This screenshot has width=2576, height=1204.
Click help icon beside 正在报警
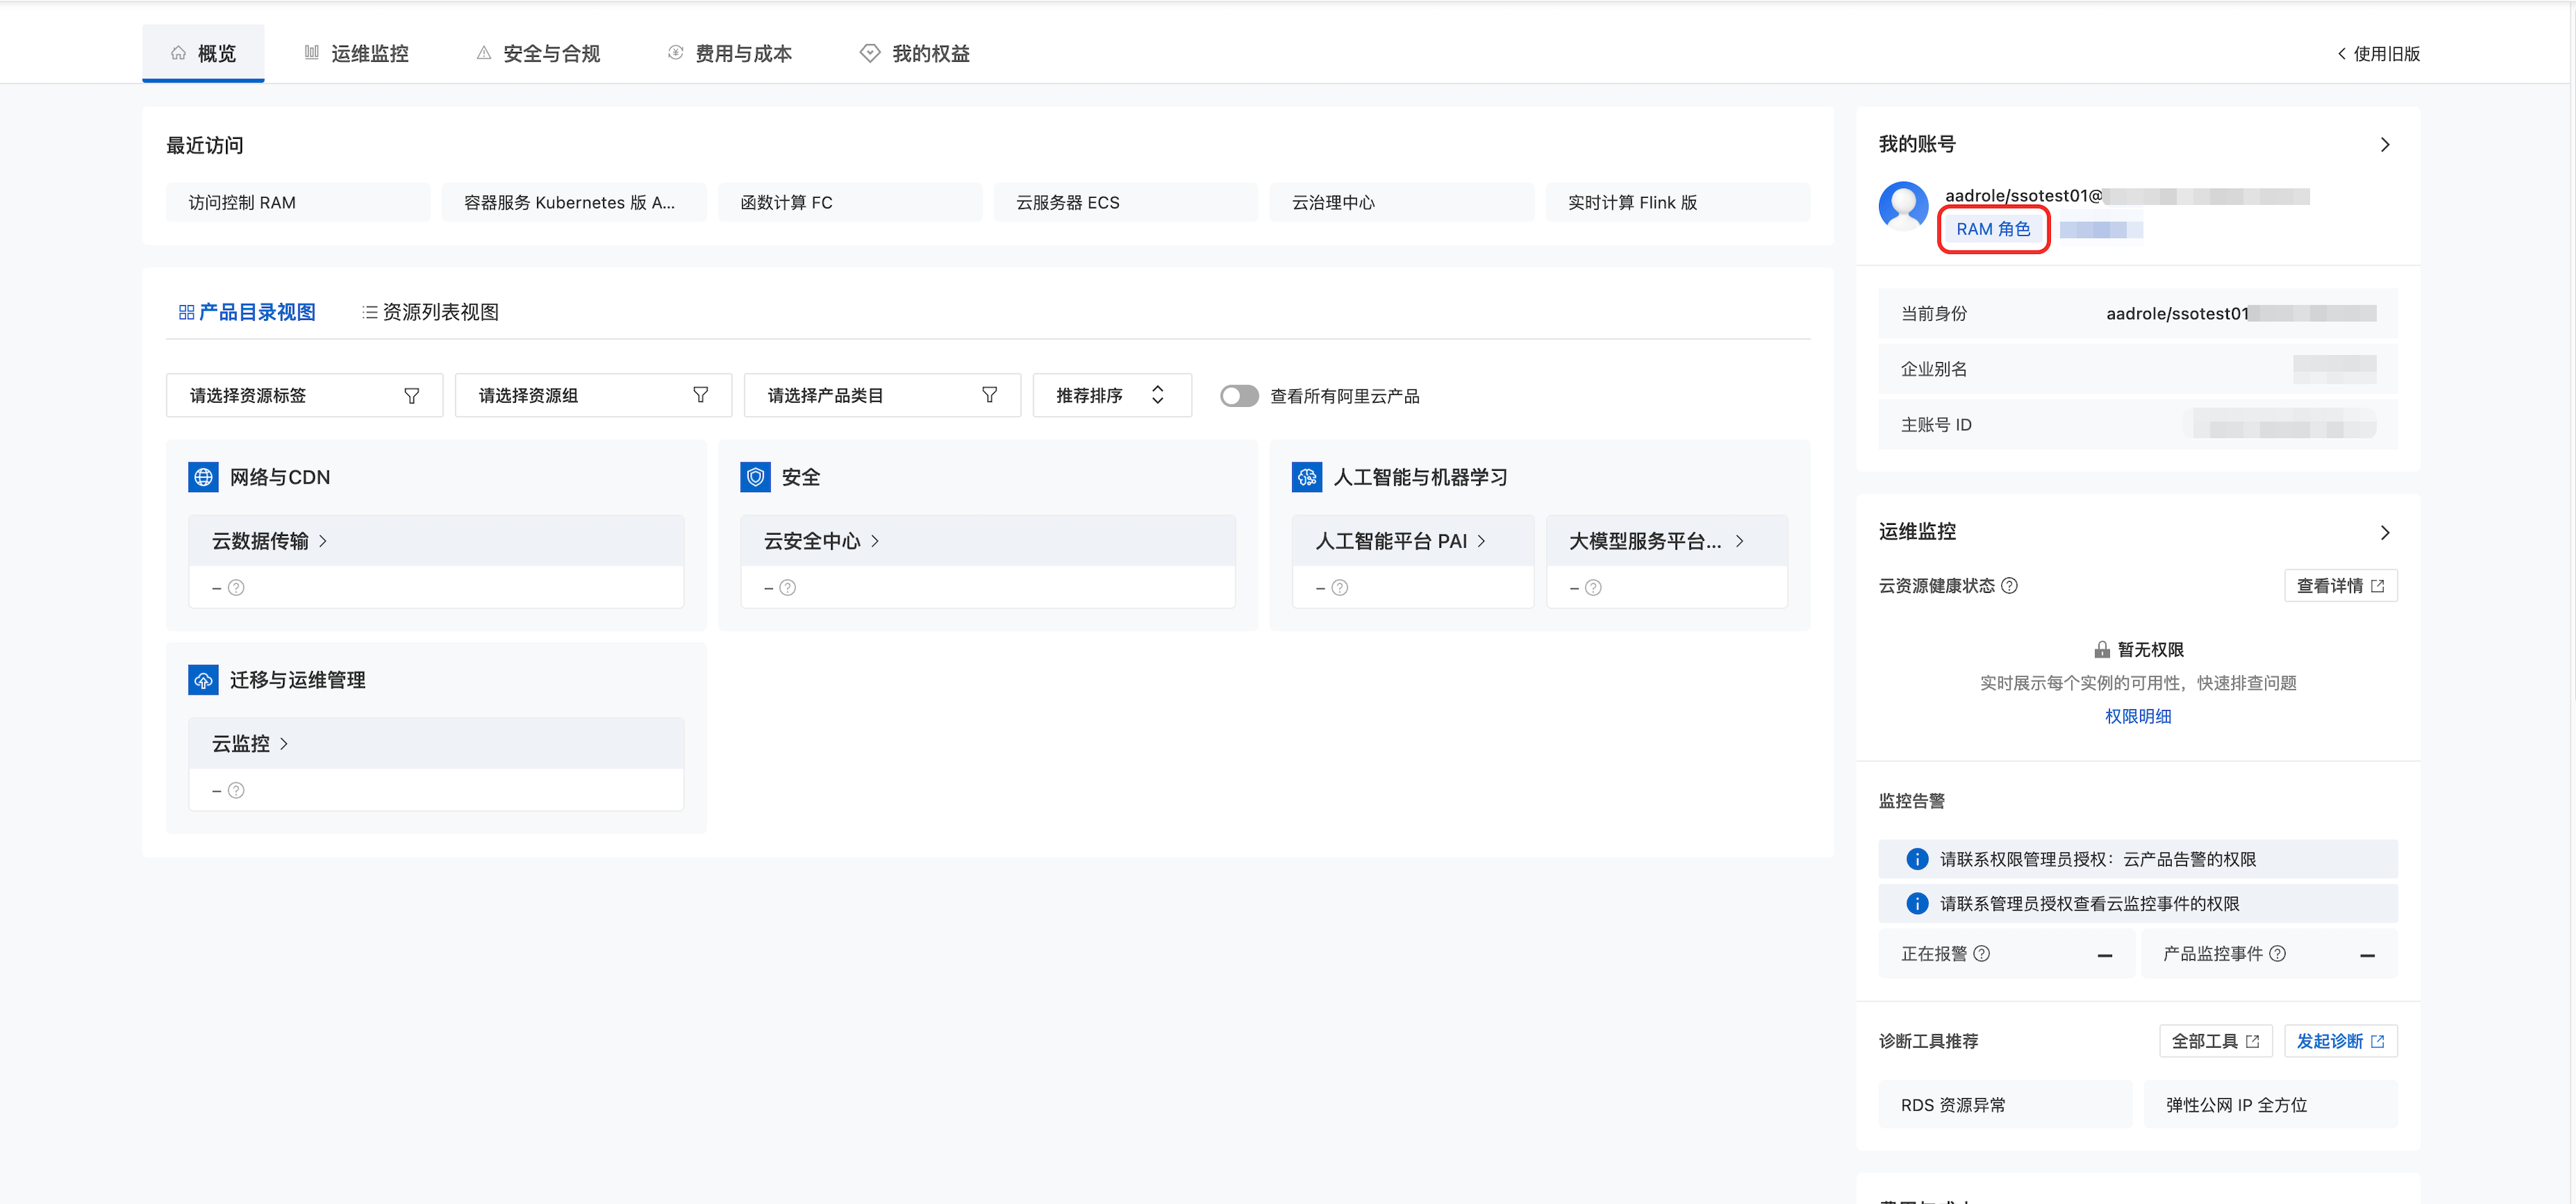point(1981,953)
